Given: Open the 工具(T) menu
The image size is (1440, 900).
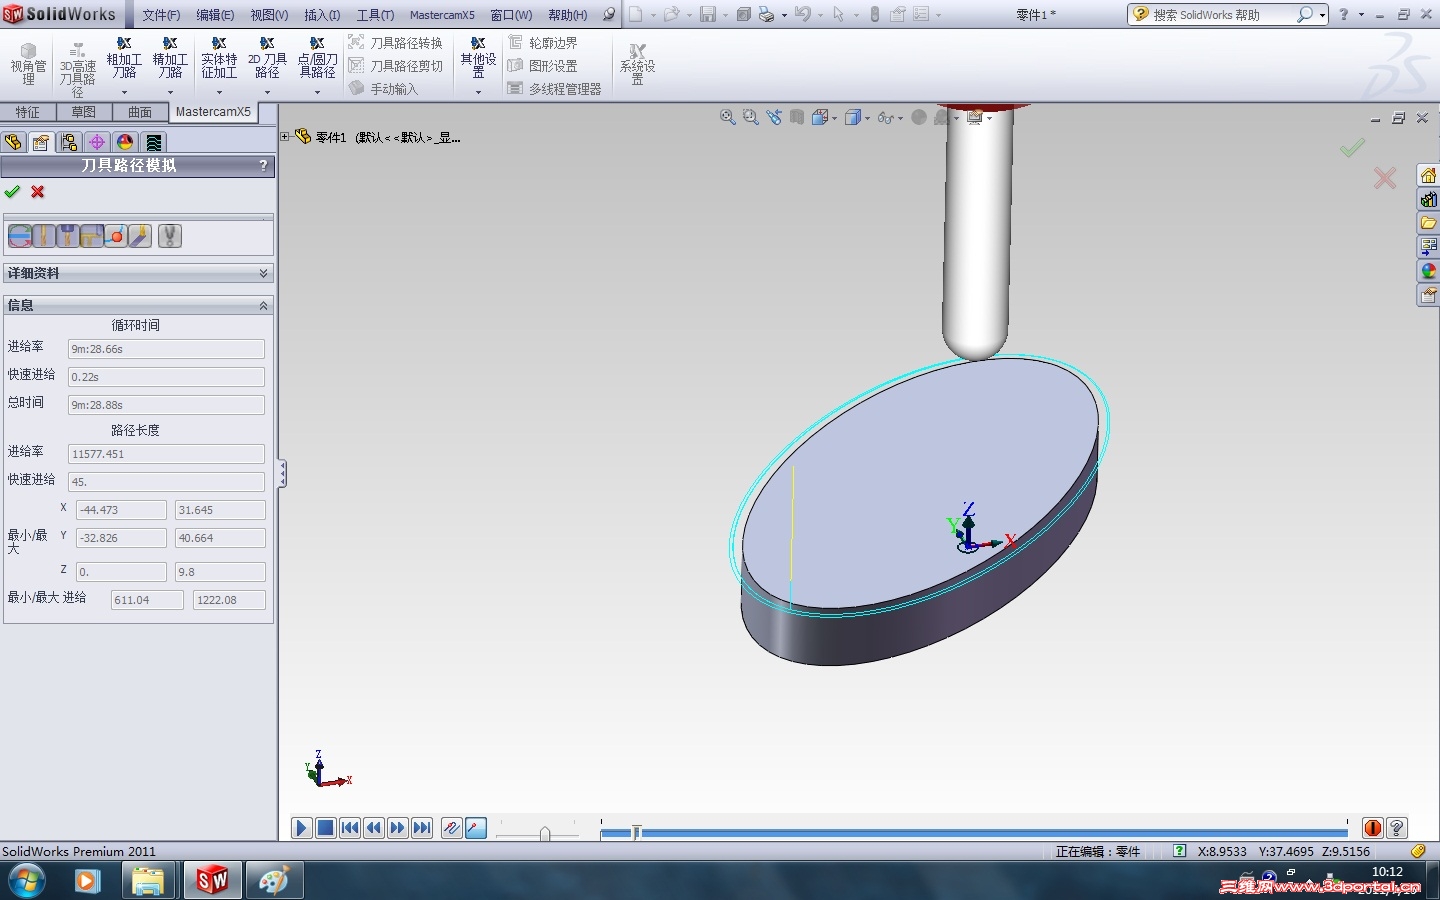Looking at the screenshot, I should point(375,15).
